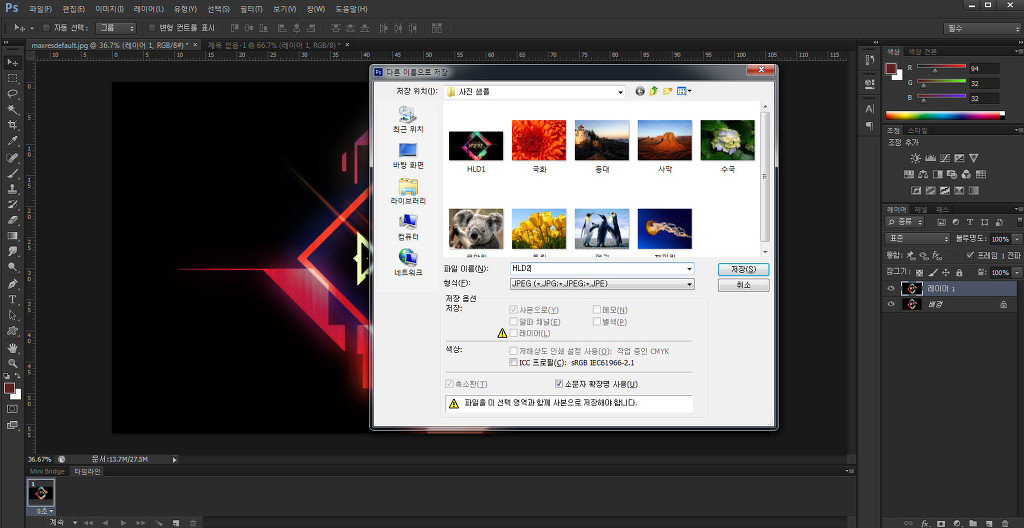This screenshot has height=528, width=1024.
Task: Switch to the 스타일 panel tab
Action: [917, 130]
